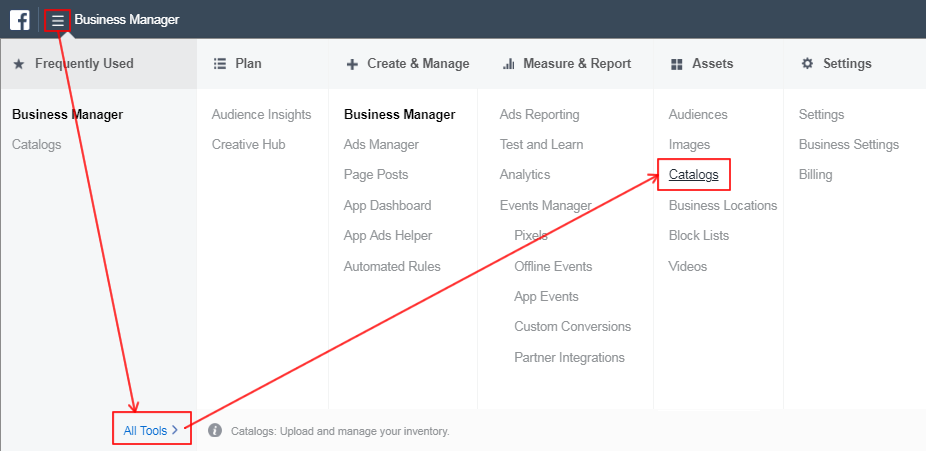Open Offline Events

point(553,266)
